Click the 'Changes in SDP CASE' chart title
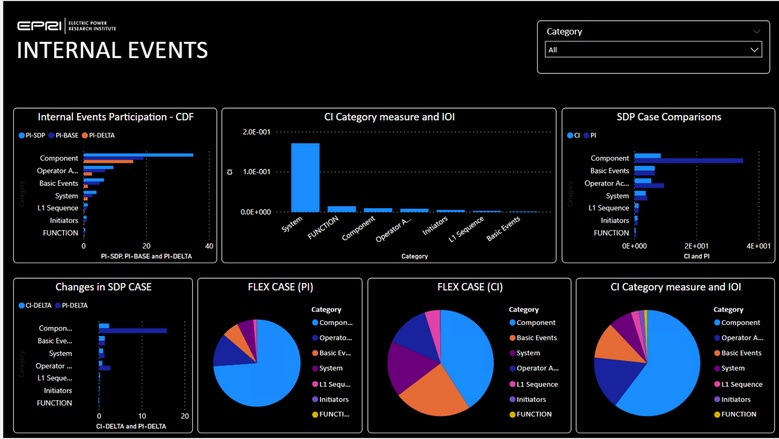This screenshot has width=779, height=439. point(103,287)
